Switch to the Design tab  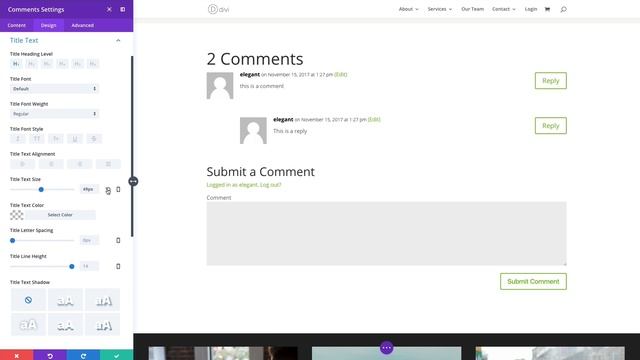point(48,25)
